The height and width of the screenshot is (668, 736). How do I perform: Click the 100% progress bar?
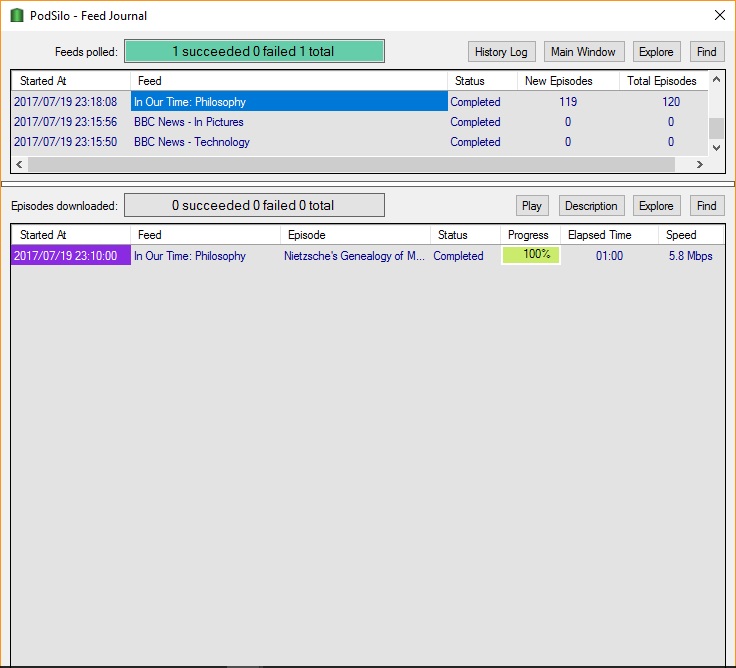pos(531,255)
